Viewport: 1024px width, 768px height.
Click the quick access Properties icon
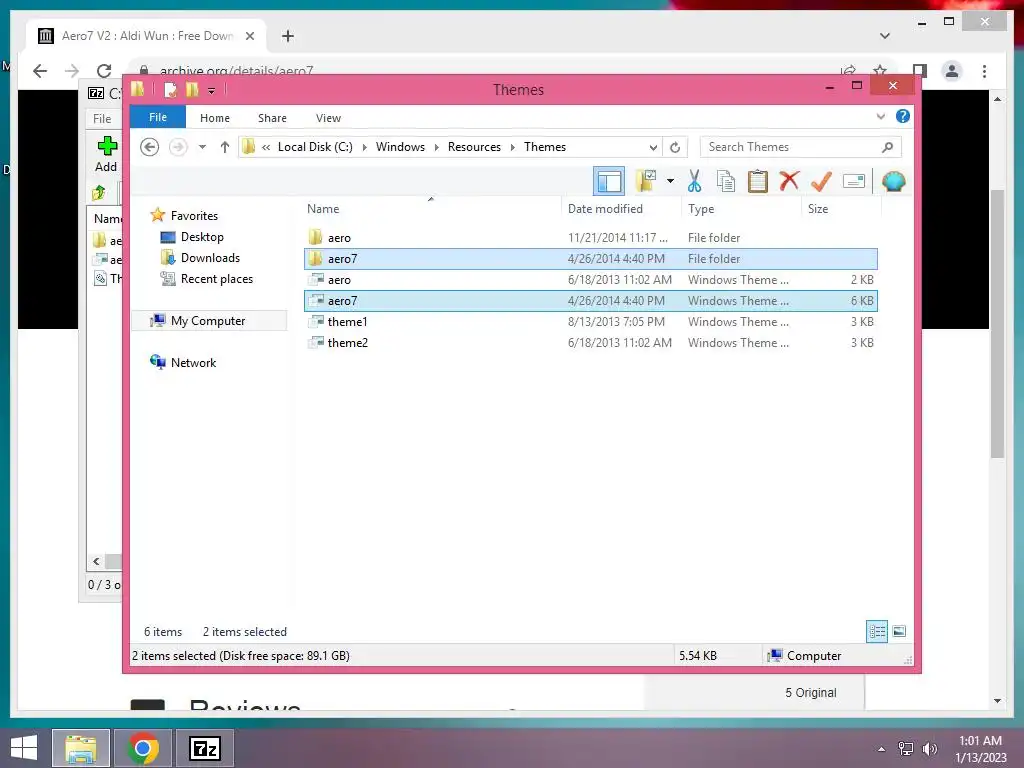[170, 89]
